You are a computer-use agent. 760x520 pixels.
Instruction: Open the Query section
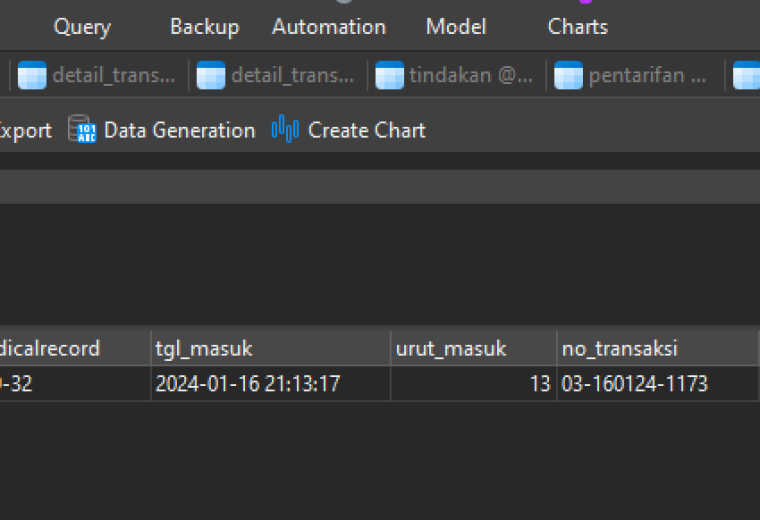tap(82, 27)
